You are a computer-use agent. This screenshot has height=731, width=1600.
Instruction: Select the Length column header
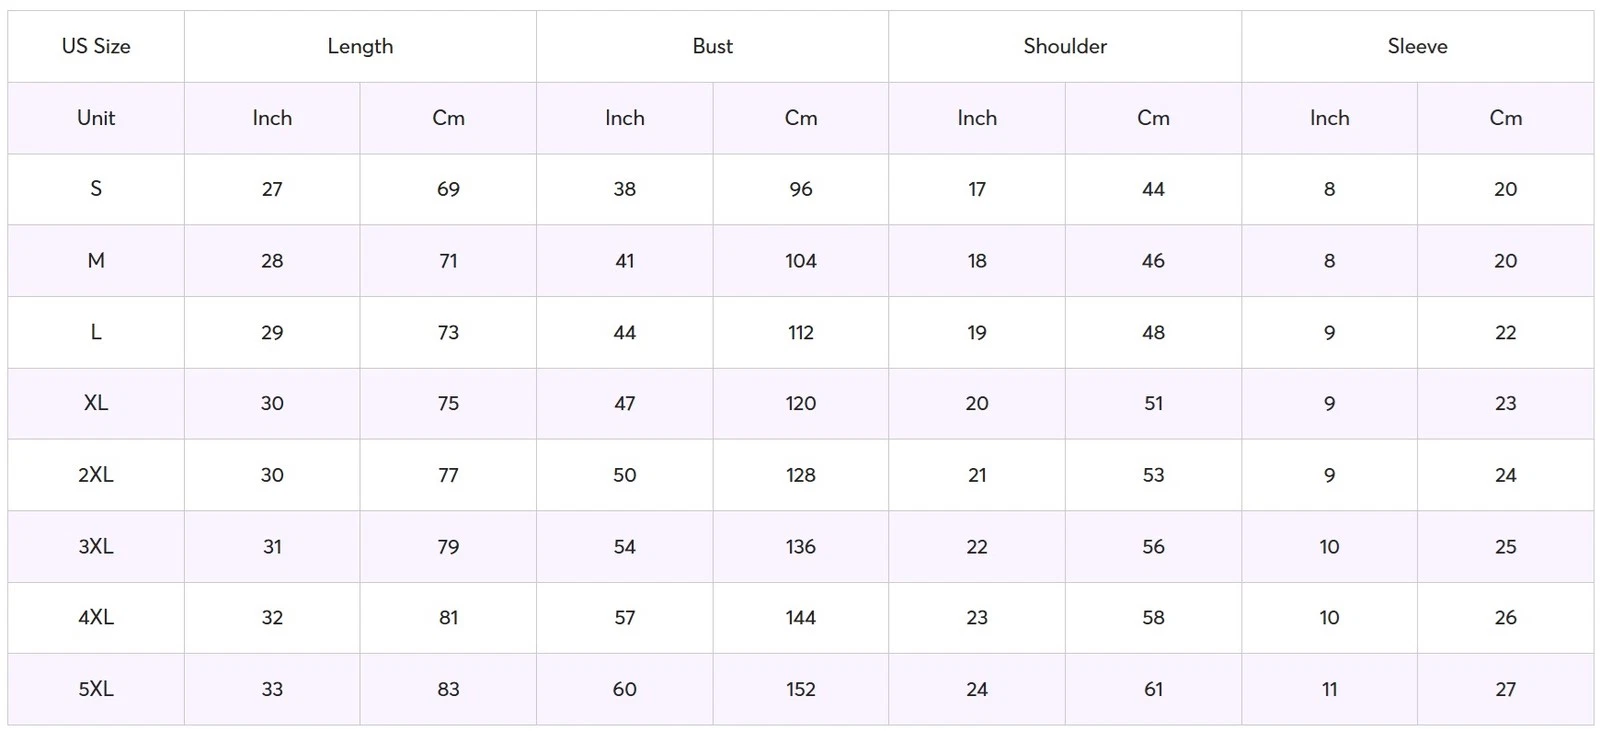[x=360, y=46]
